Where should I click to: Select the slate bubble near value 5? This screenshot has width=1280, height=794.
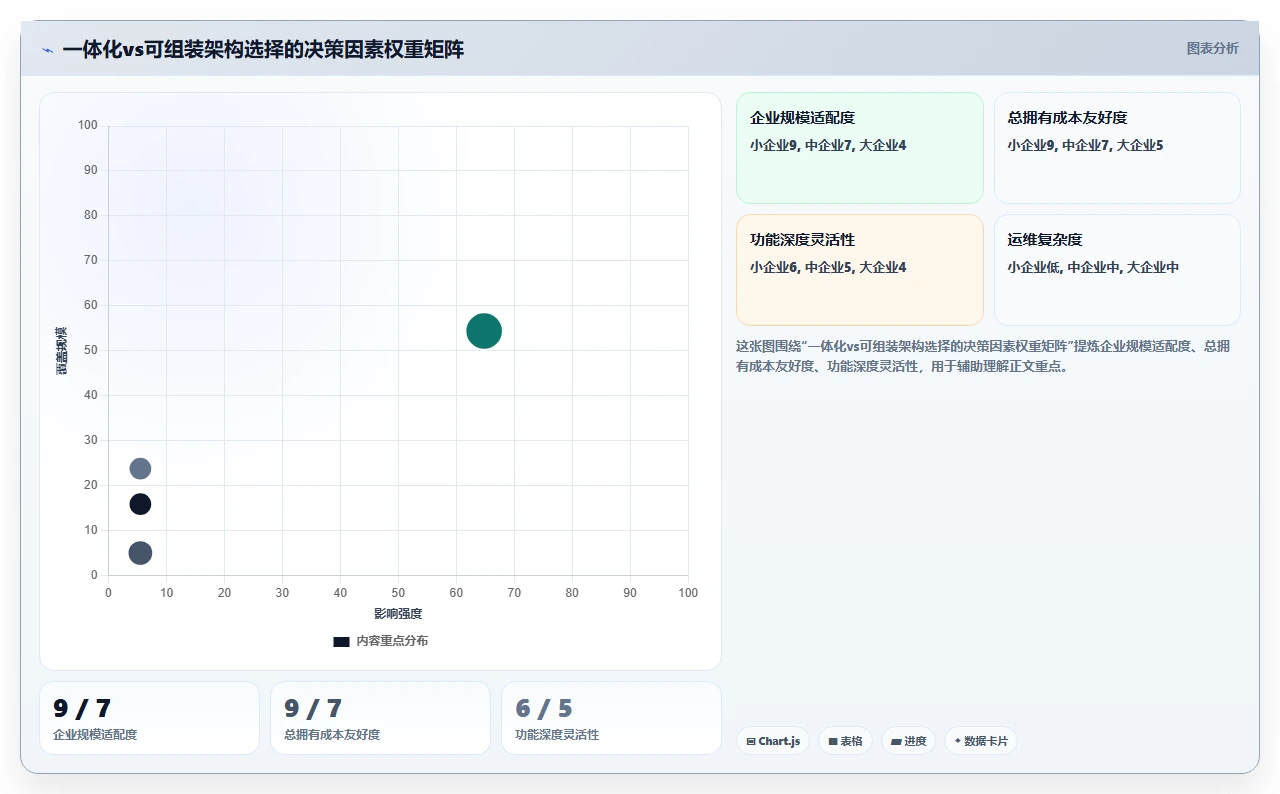[140, 553]
